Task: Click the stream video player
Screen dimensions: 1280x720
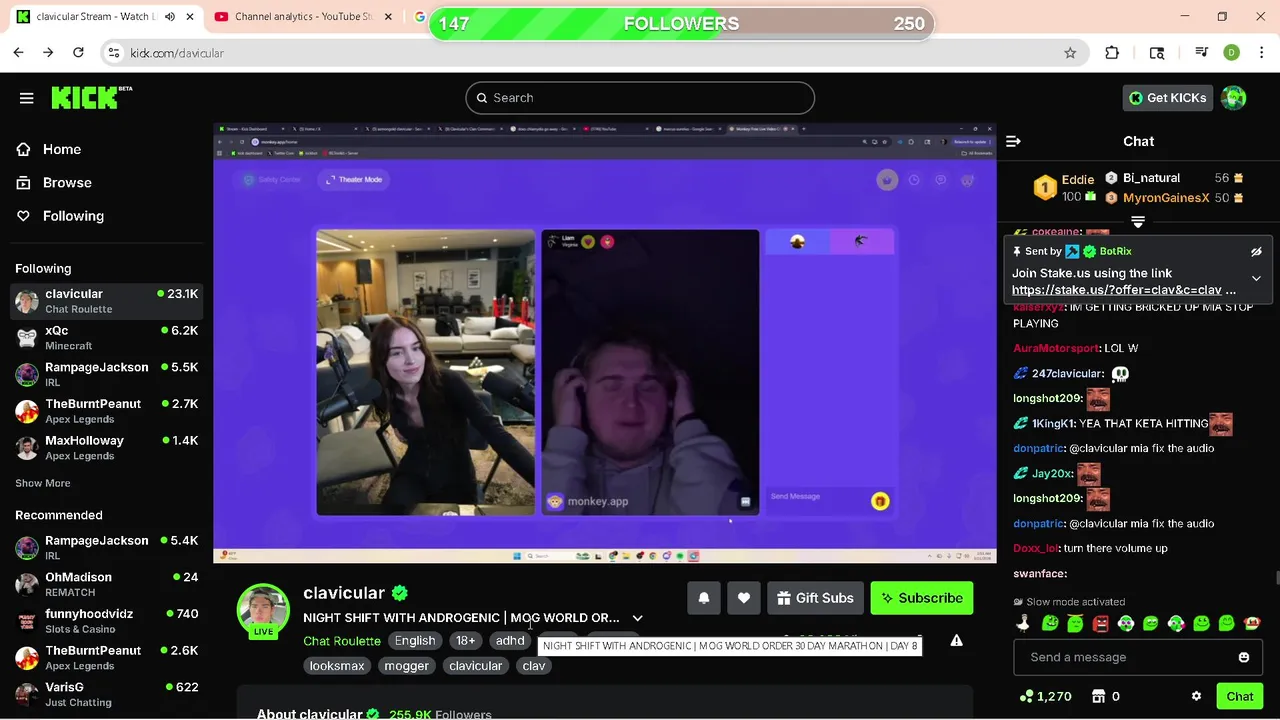Action: point(605,343)
